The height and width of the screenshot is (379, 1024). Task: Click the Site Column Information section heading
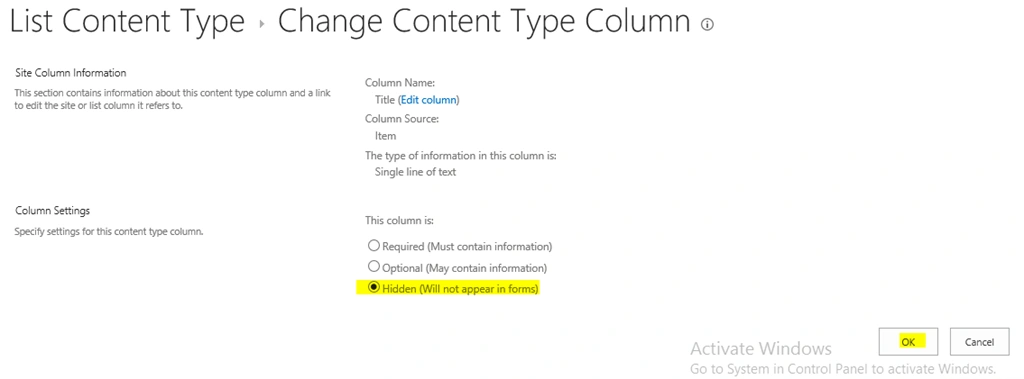pos(71,73)
